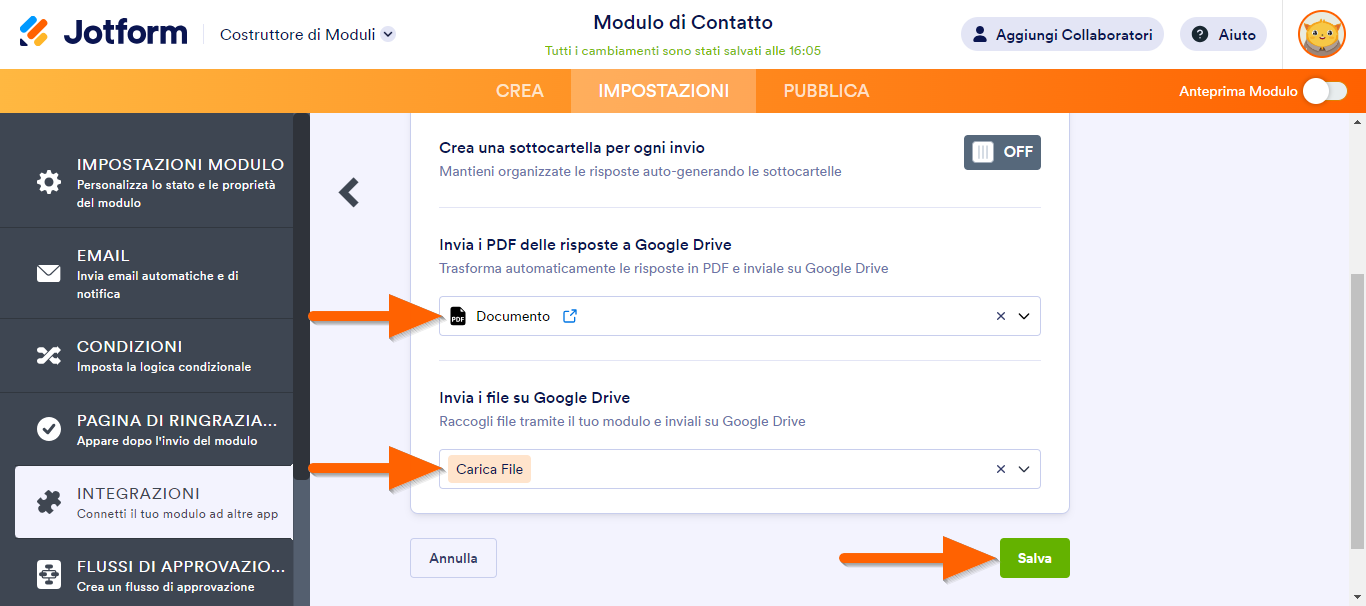Click the Annulla button

point(453,558)
